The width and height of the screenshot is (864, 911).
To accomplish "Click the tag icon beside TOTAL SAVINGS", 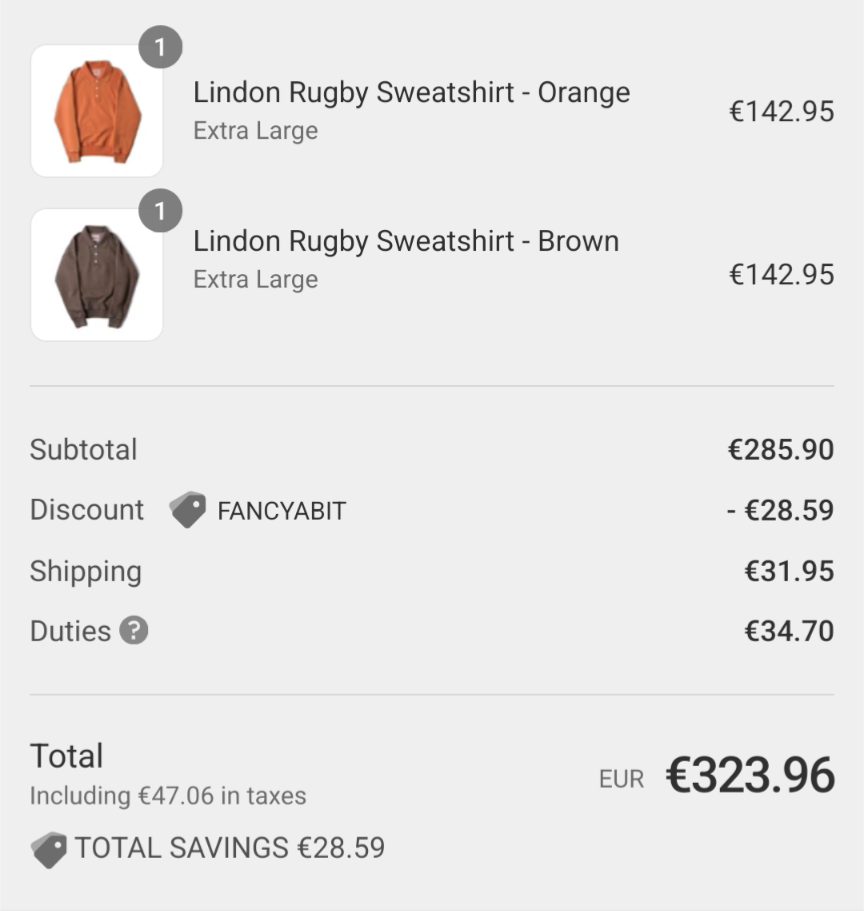I will tap(48, 849).
